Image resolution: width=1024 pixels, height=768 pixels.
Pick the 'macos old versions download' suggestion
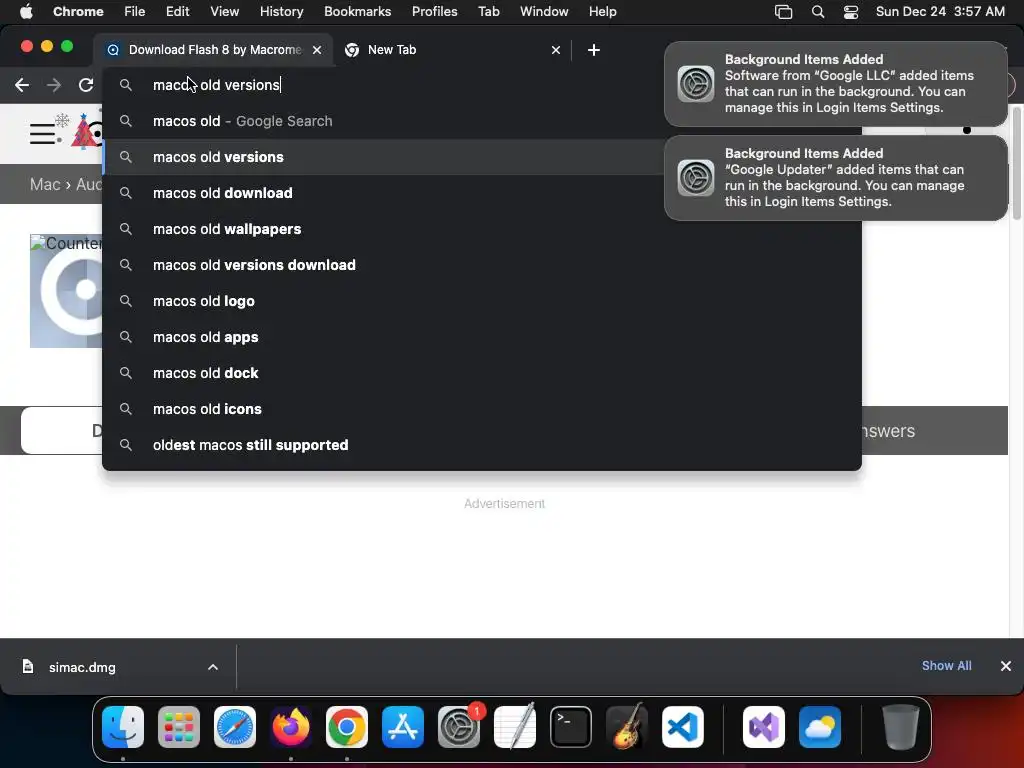tap(482, 264)
